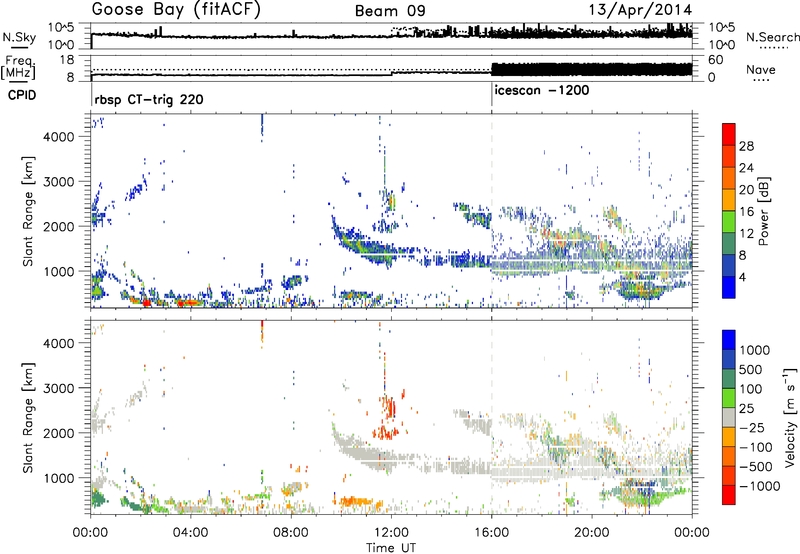Click the black frequency band after 16:00
This screenshot has width=800, height=554.
pos(592,69)
